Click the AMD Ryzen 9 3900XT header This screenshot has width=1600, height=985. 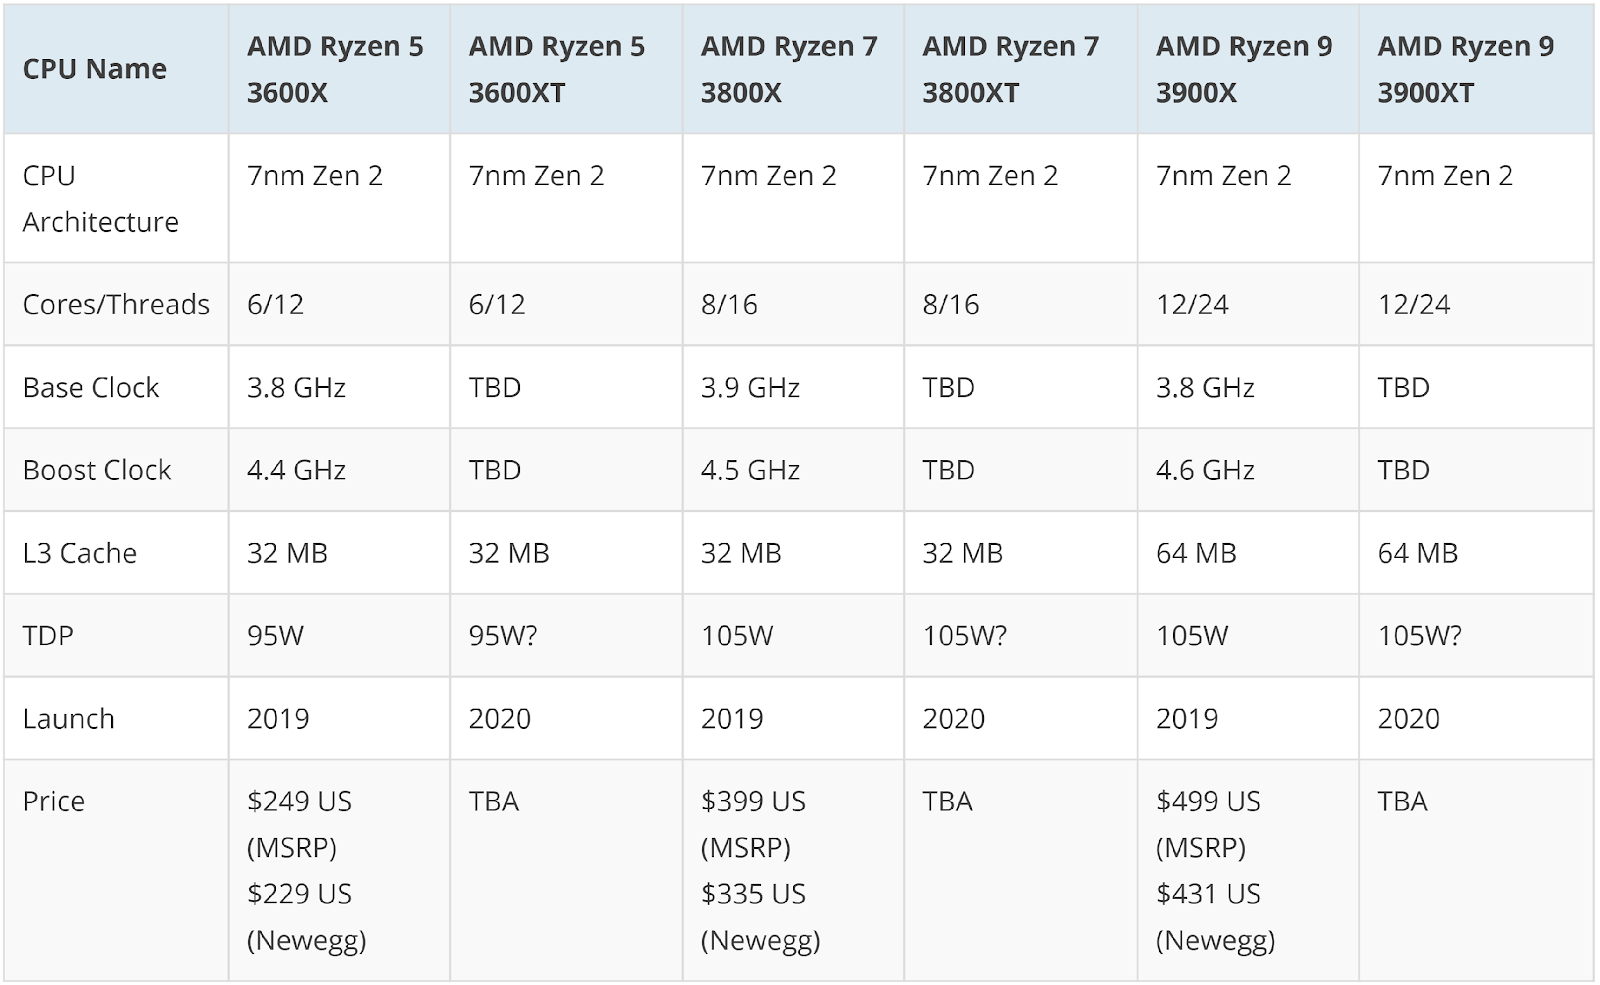1466,69
